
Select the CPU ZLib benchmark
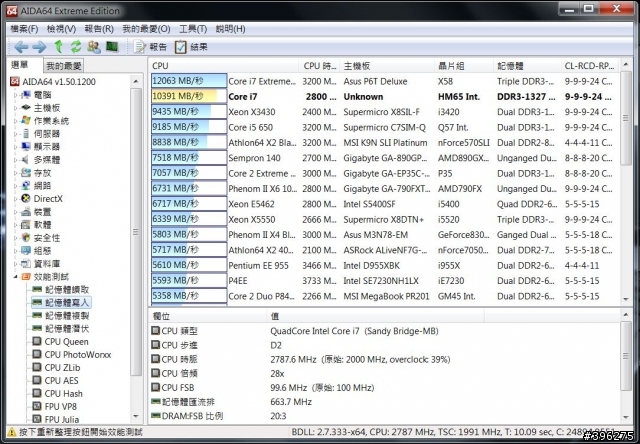tap(56, 368)
